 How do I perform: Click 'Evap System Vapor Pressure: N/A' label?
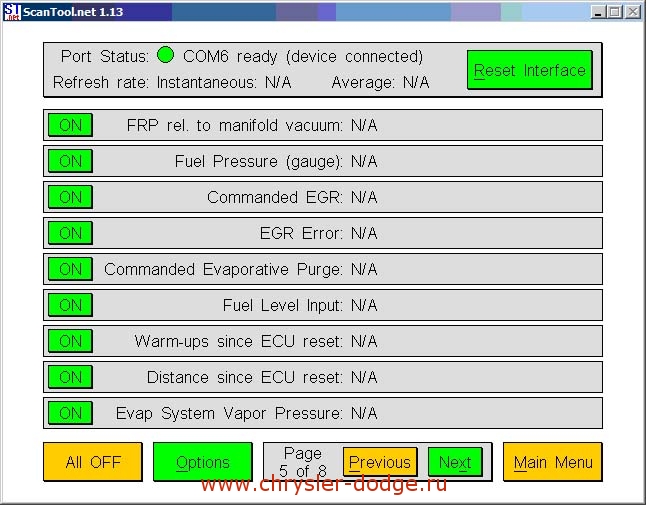click(246, 414)
